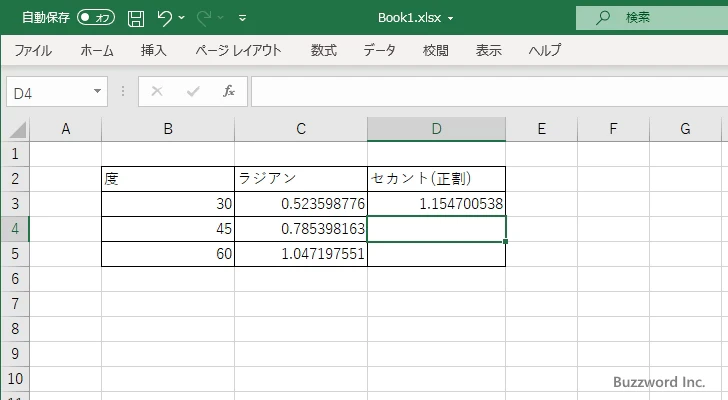Select row 4 header

tap(15, 229)
